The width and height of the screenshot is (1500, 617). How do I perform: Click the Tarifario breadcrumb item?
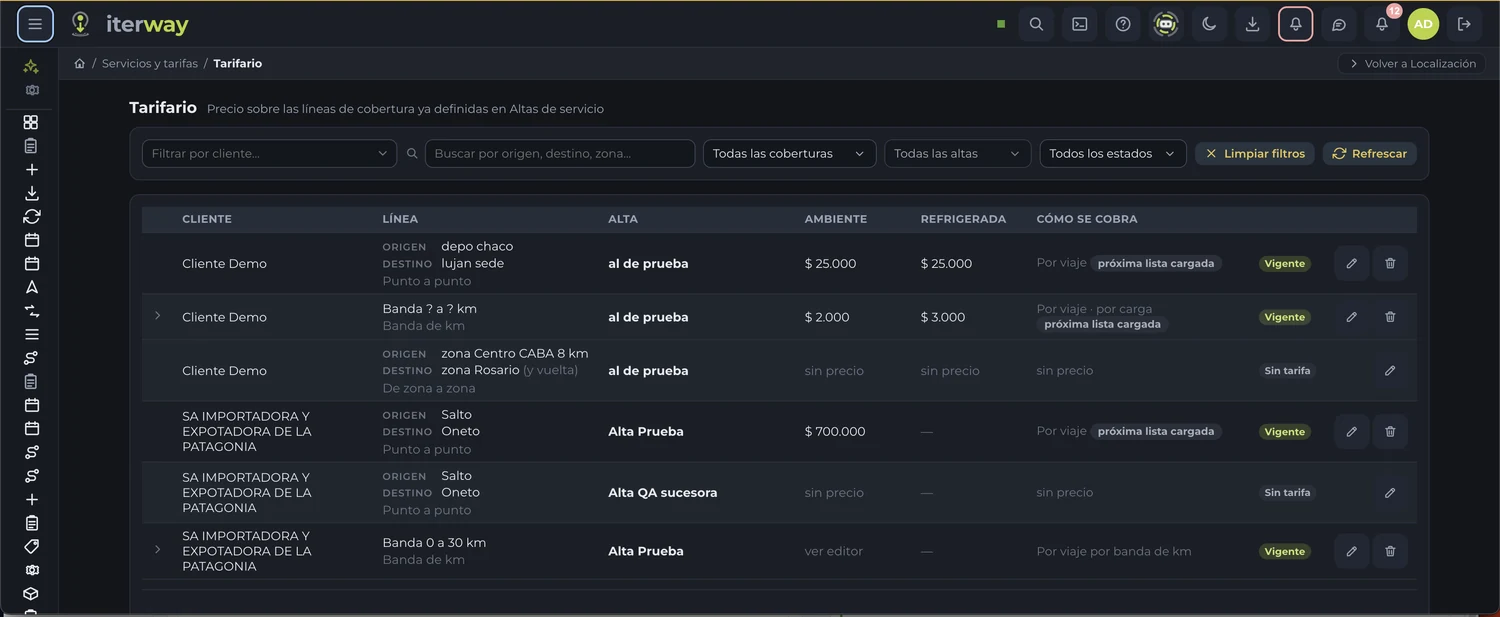(x=238, y=63)
